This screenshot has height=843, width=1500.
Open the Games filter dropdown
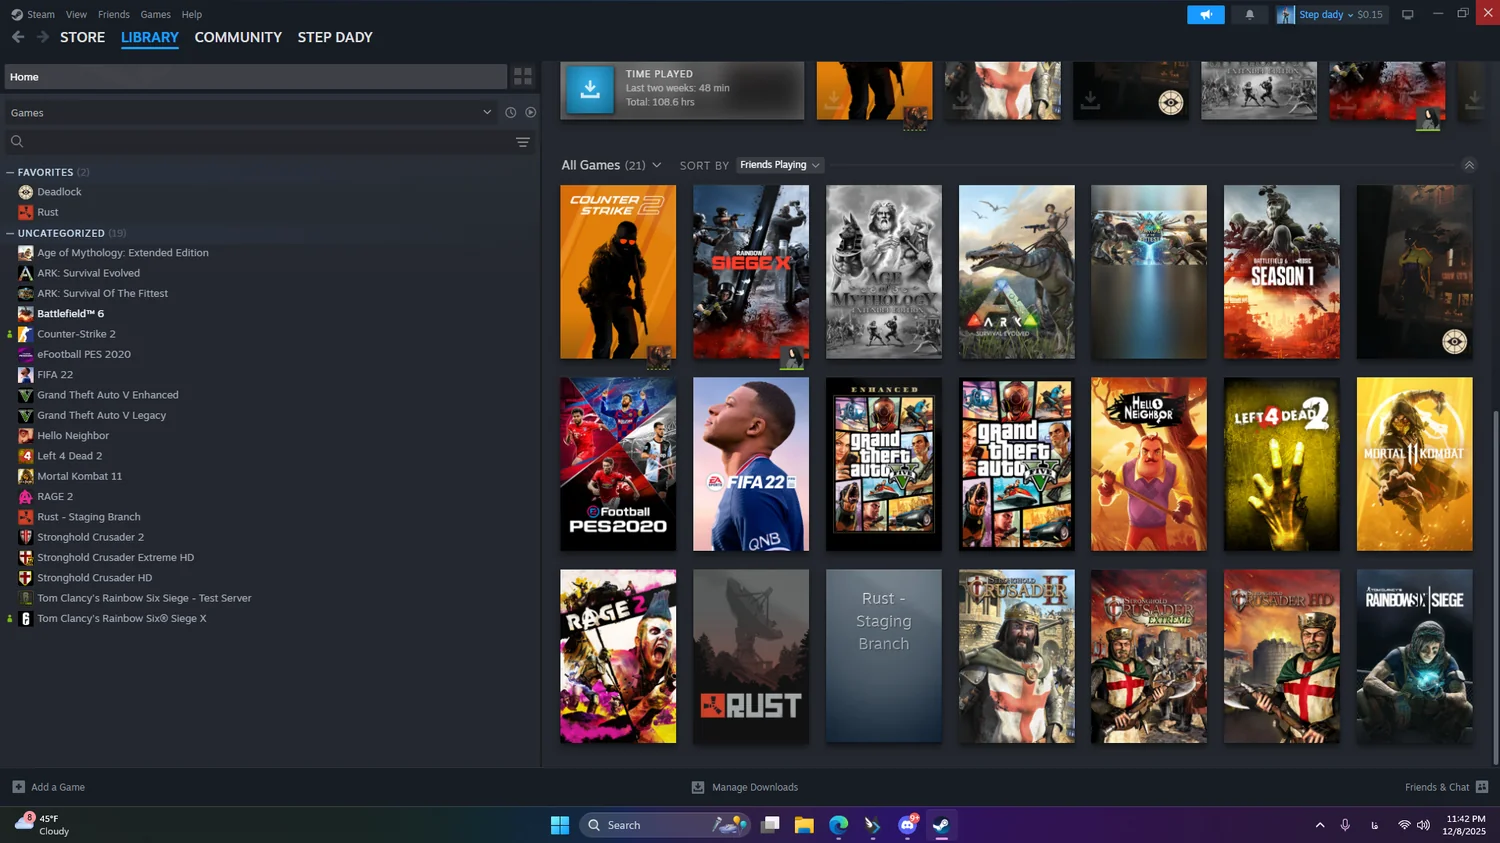pos(487,113)
